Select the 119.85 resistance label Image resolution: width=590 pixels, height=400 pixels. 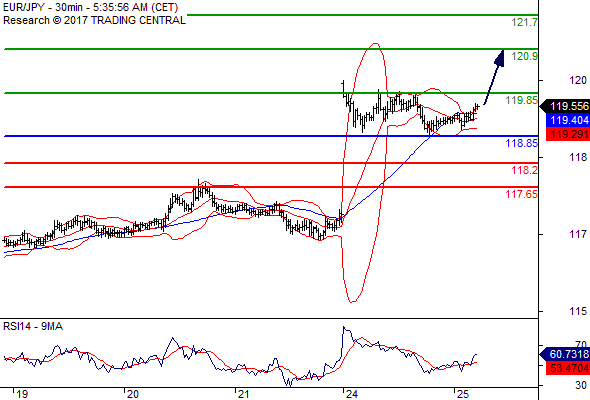[x=522, y=100]
